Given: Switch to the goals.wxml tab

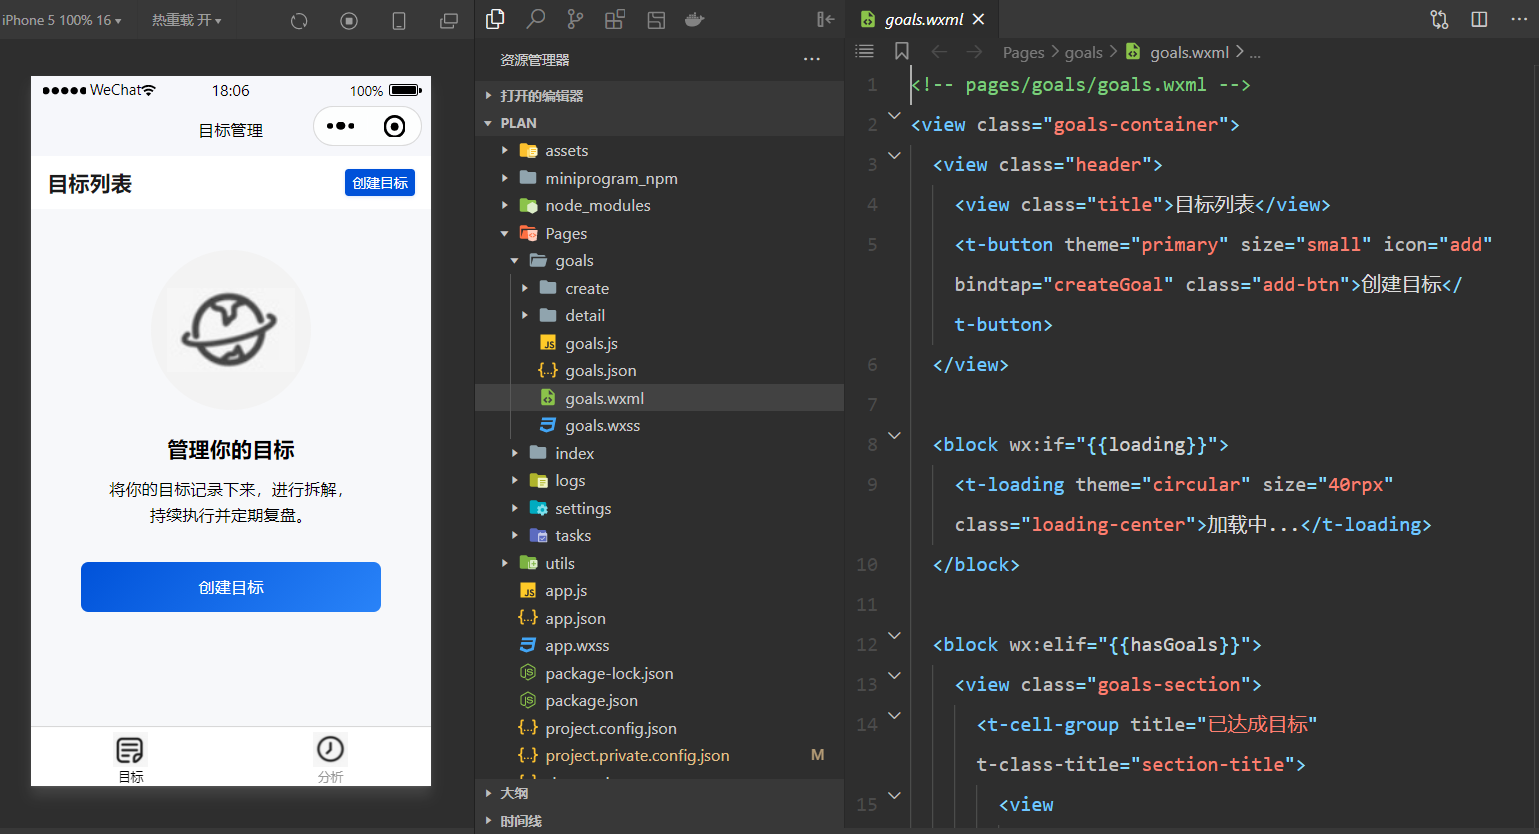Looking at the screenshot, I should [923, 19].
